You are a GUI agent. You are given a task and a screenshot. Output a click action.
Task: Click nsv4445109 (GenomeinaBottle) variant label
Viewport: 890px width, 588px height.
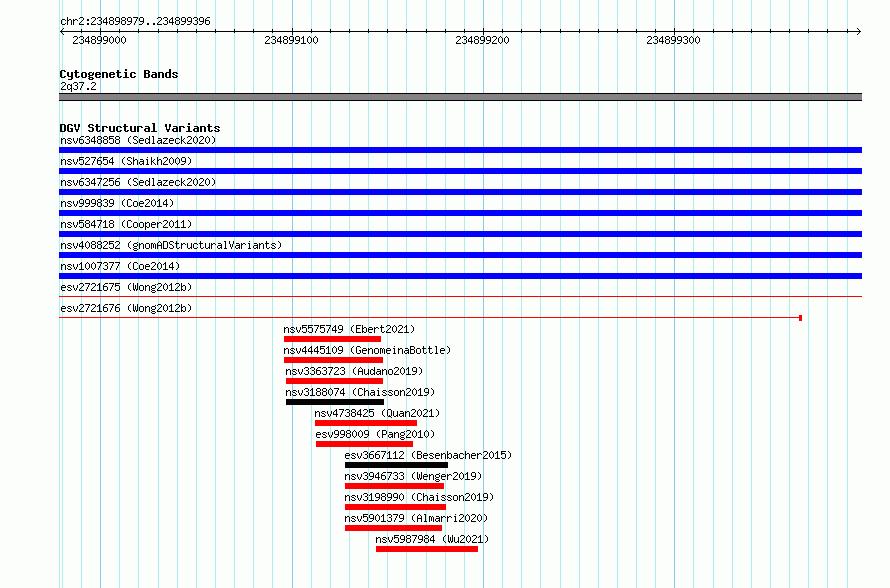pyautogui.click(x=367, y=350)
